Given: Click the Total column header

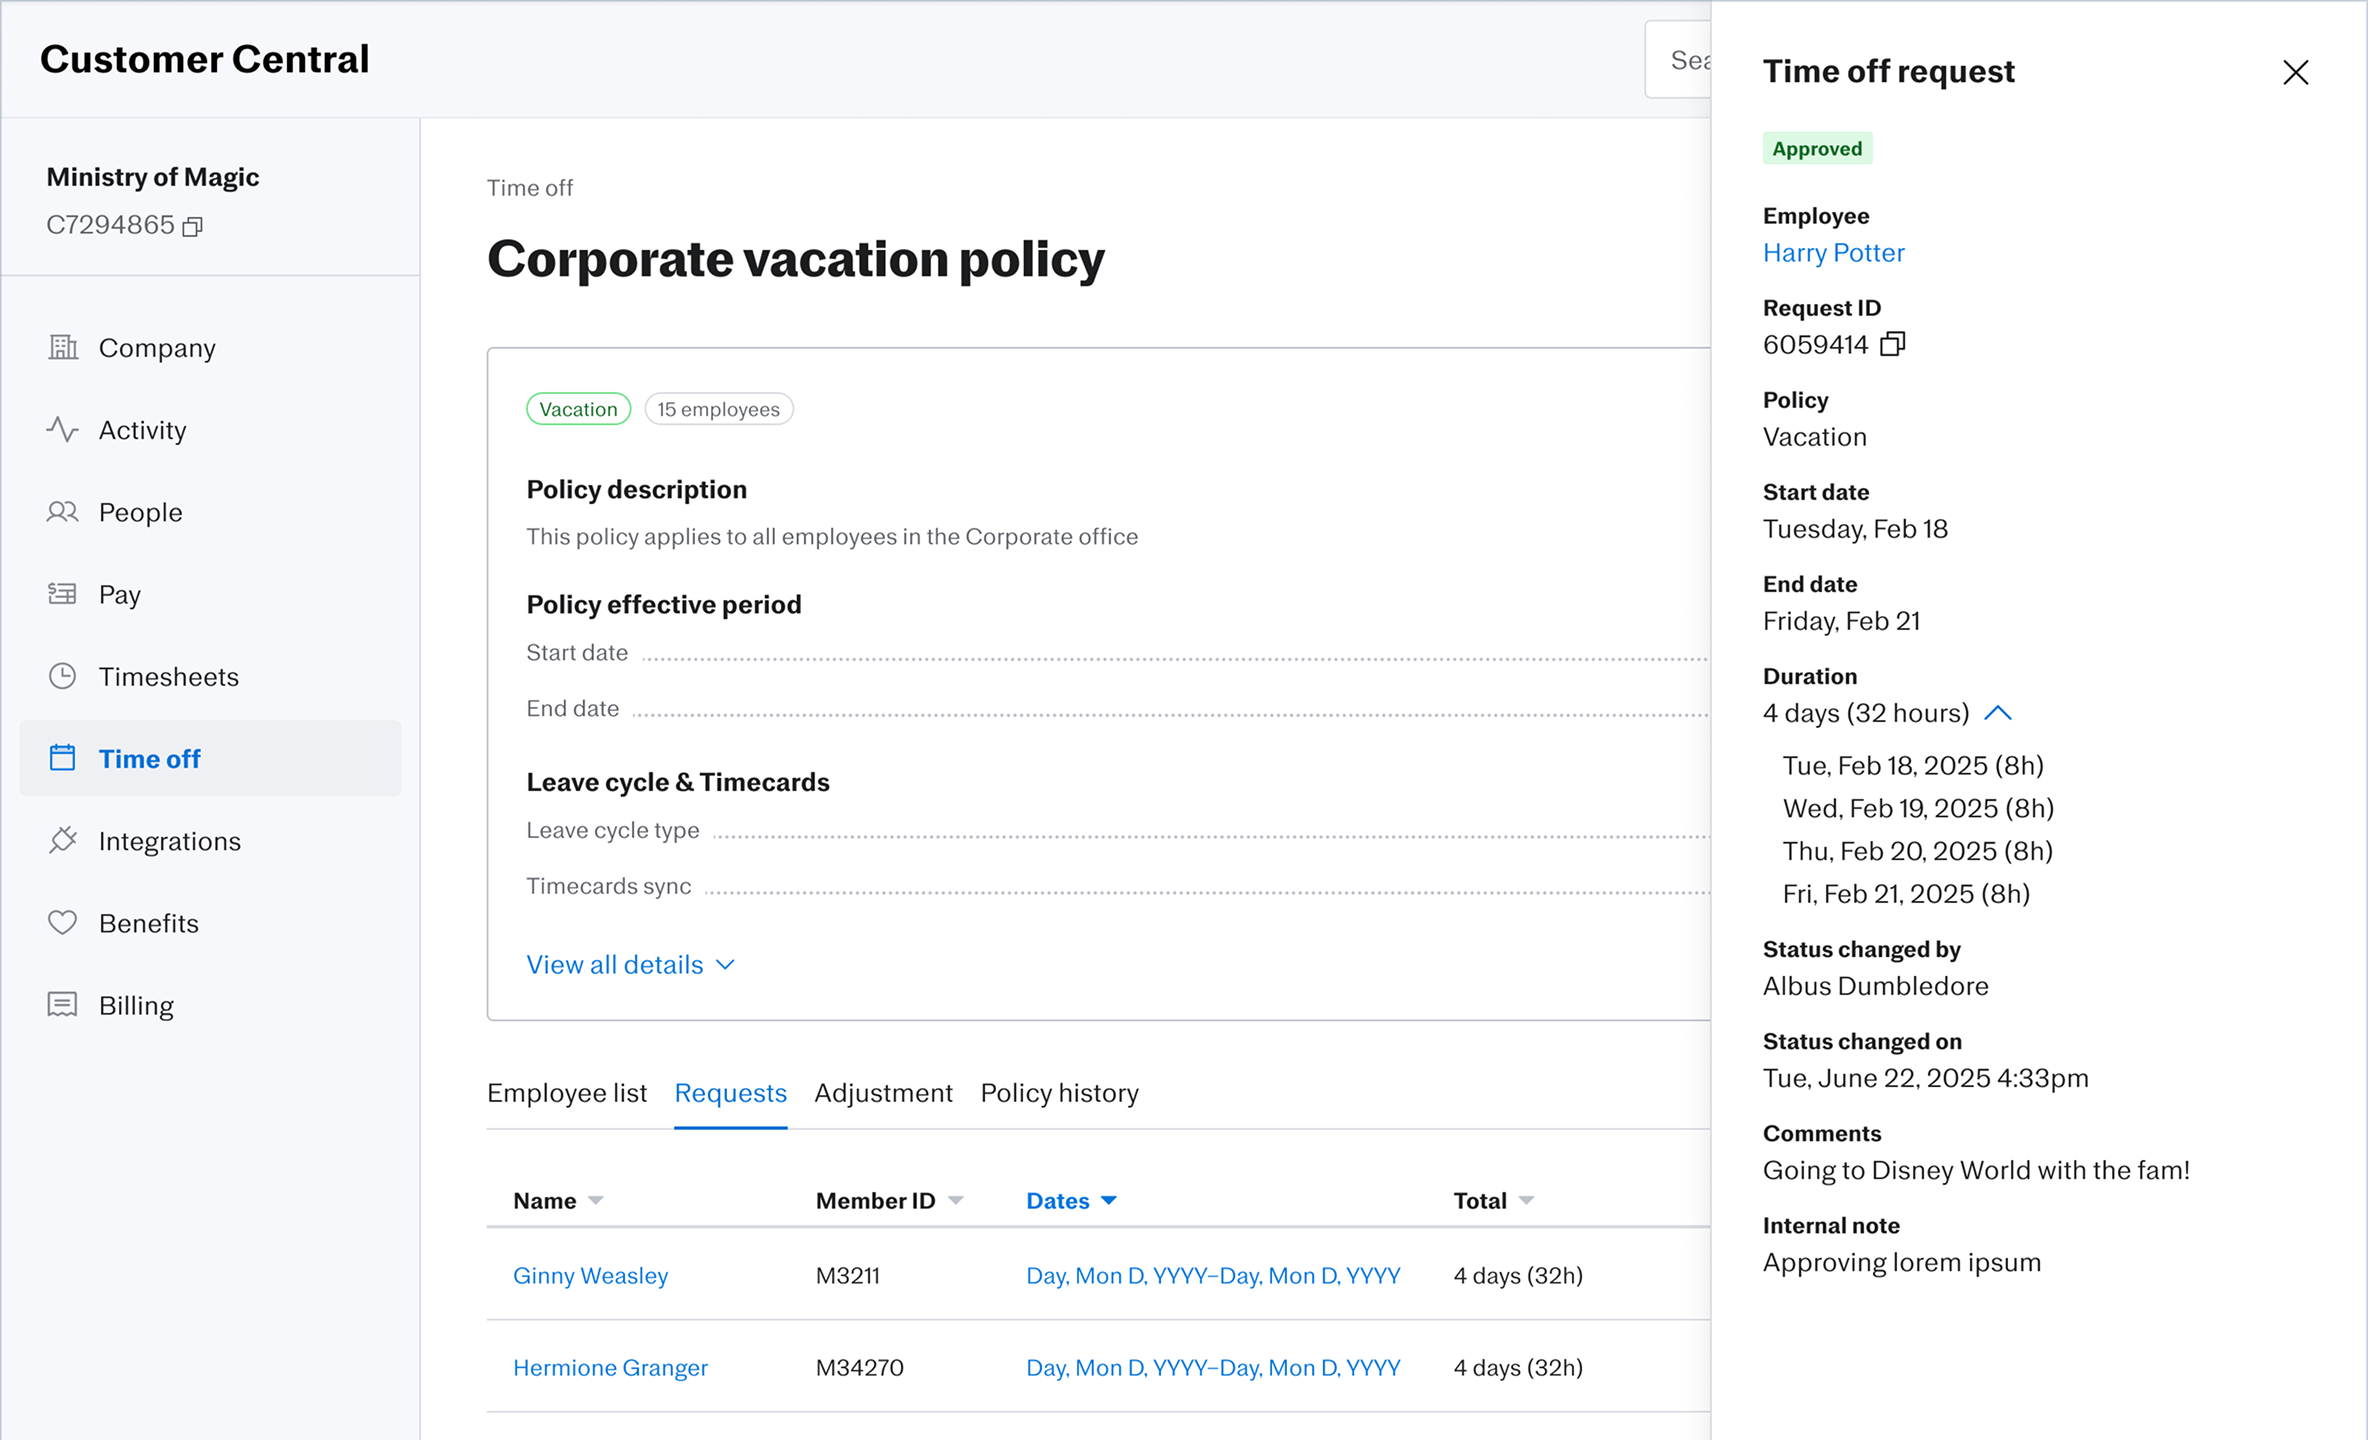Looking at the screenshot, I should coord(1480,1201).
